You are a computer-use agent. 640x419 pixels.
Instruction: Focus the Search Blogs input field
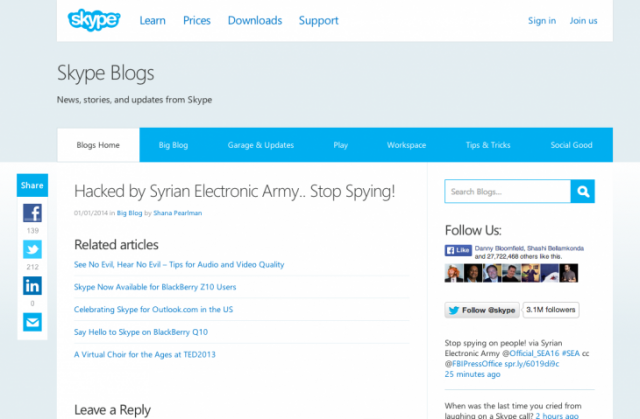coord(506,192)
